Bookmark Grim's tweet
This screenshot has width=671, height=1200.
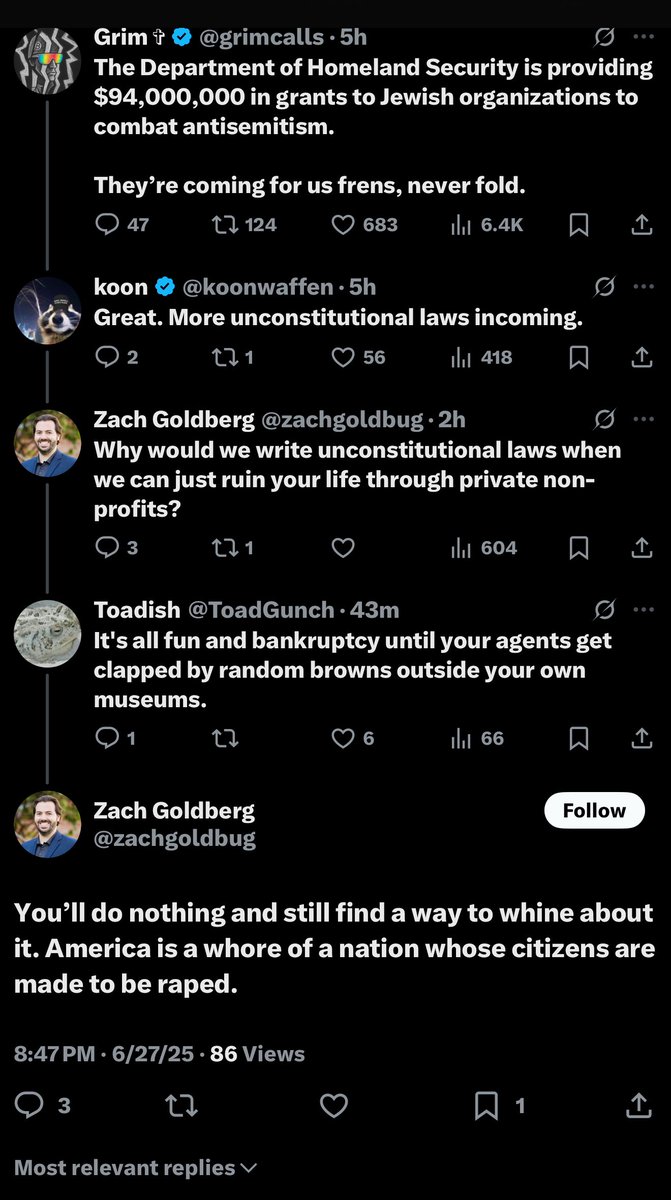(x=579, y=225)
